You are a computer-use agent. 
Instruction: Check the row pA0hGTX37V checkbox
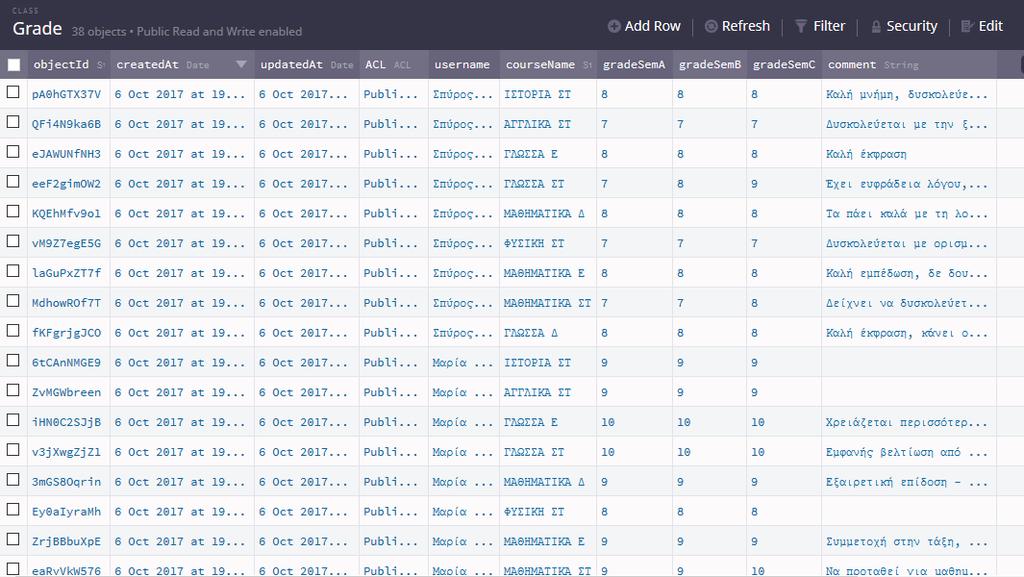tap(13, 92)
